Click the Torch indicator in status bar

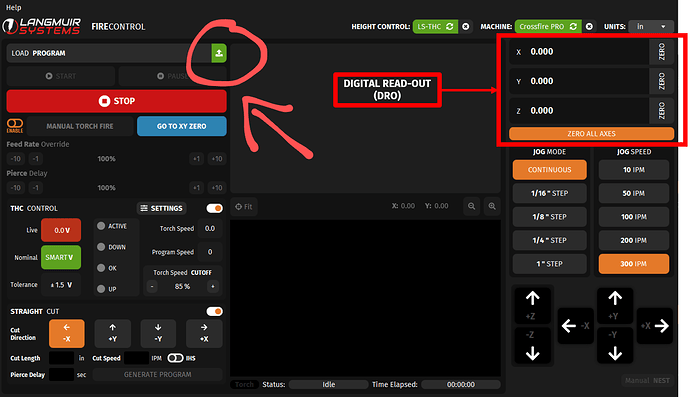pos(244,385)
